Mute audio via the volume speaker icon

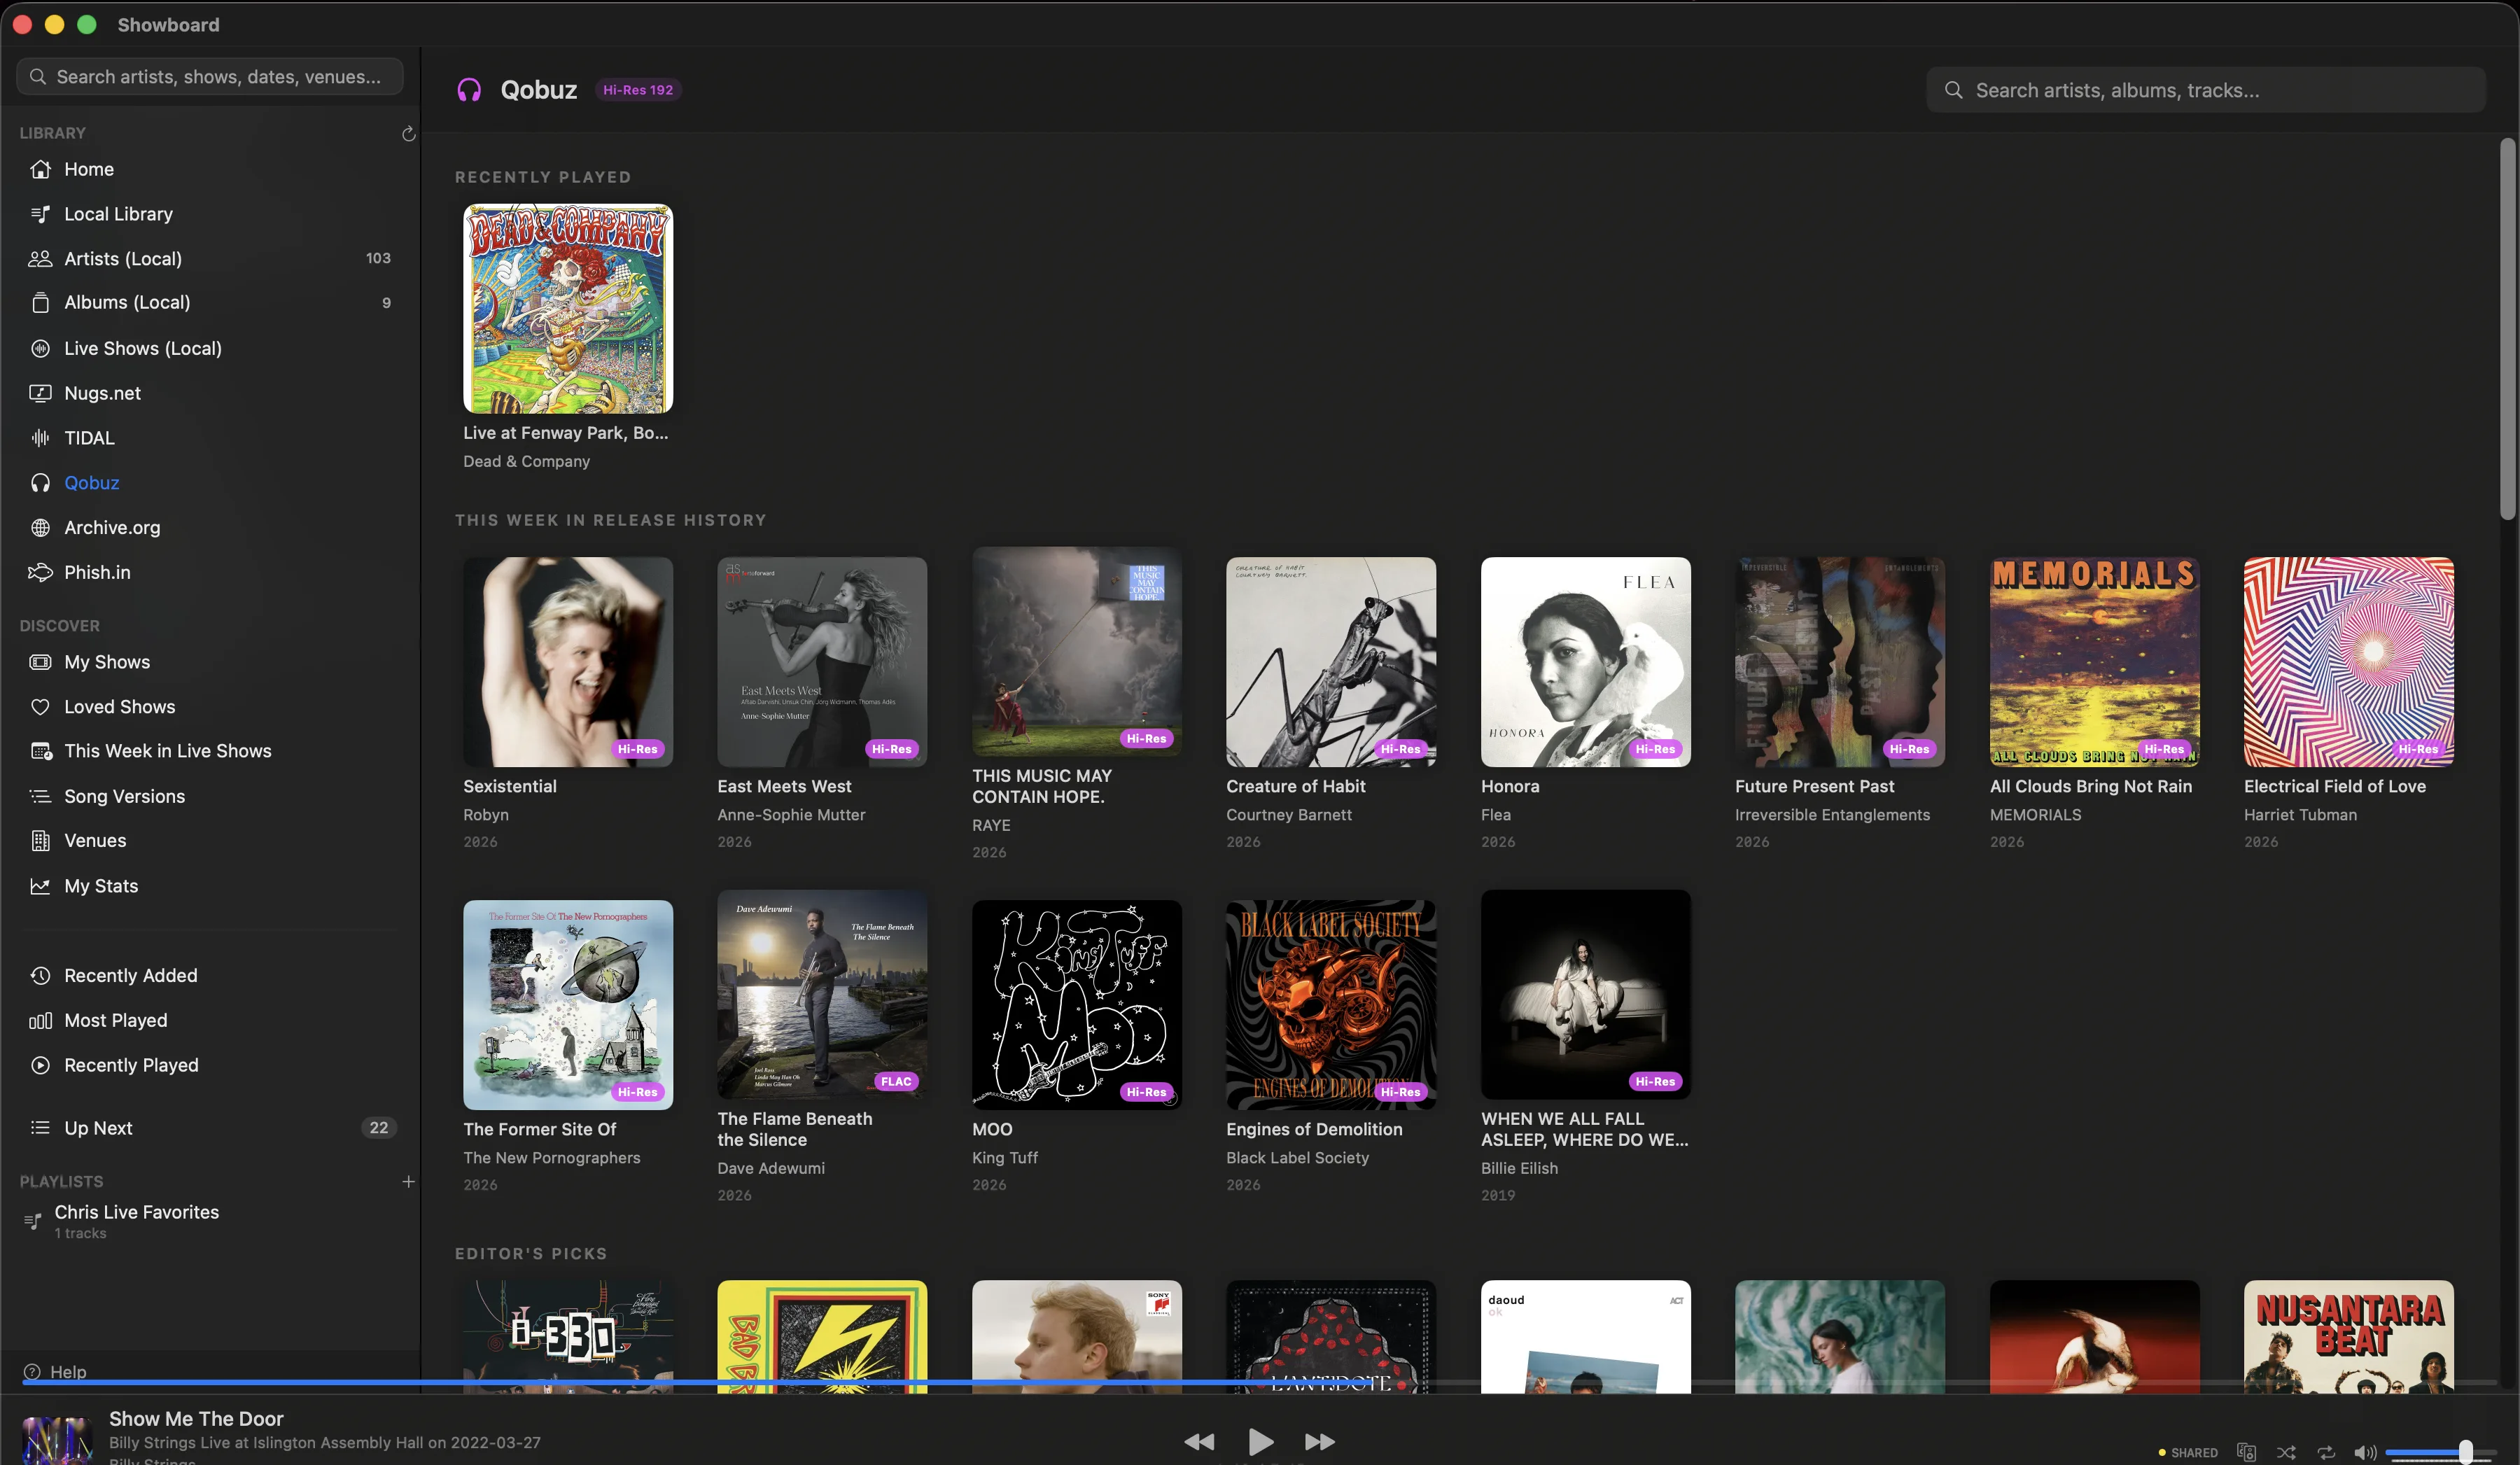(2365, 1451)
